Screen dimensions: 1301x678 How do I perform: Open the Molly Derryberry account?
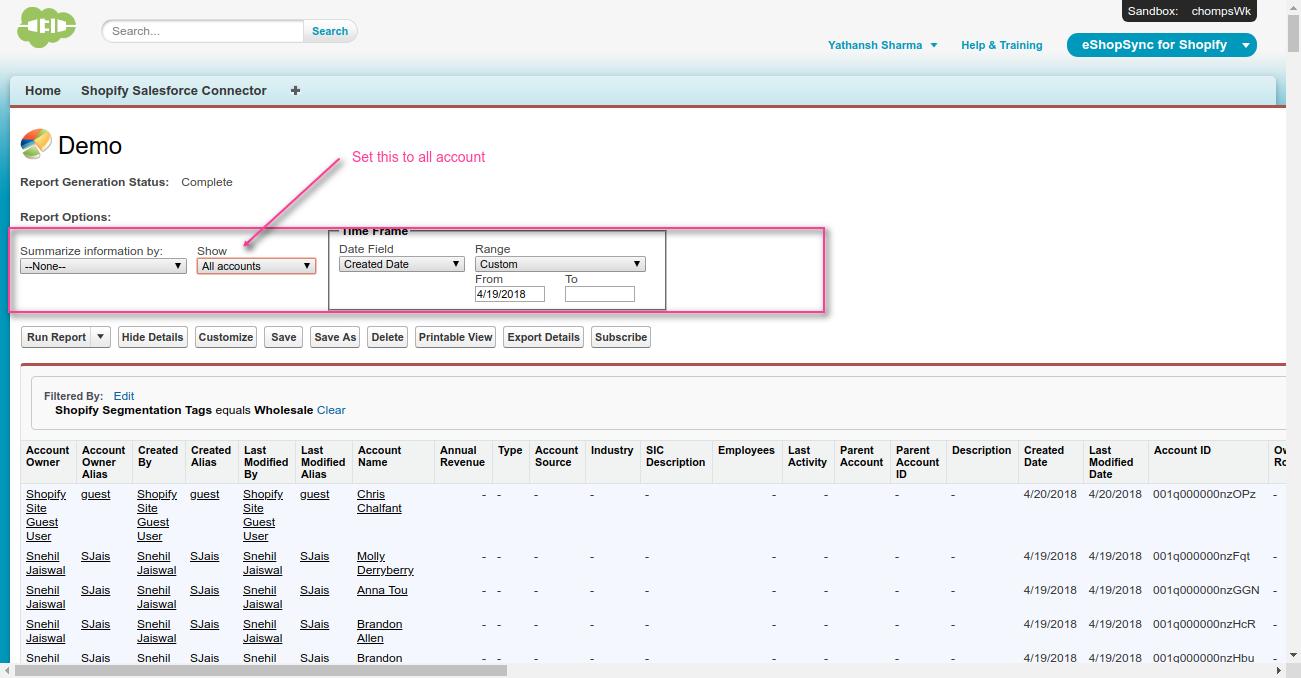point(385,563)
